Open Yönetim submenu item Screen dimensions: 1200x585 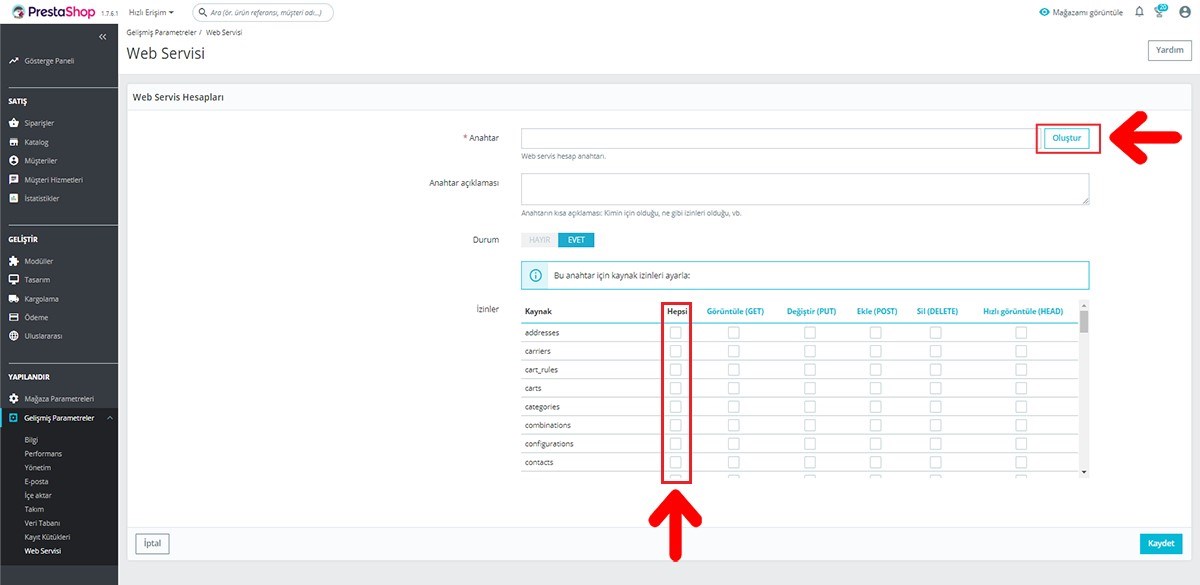(37, 467)
